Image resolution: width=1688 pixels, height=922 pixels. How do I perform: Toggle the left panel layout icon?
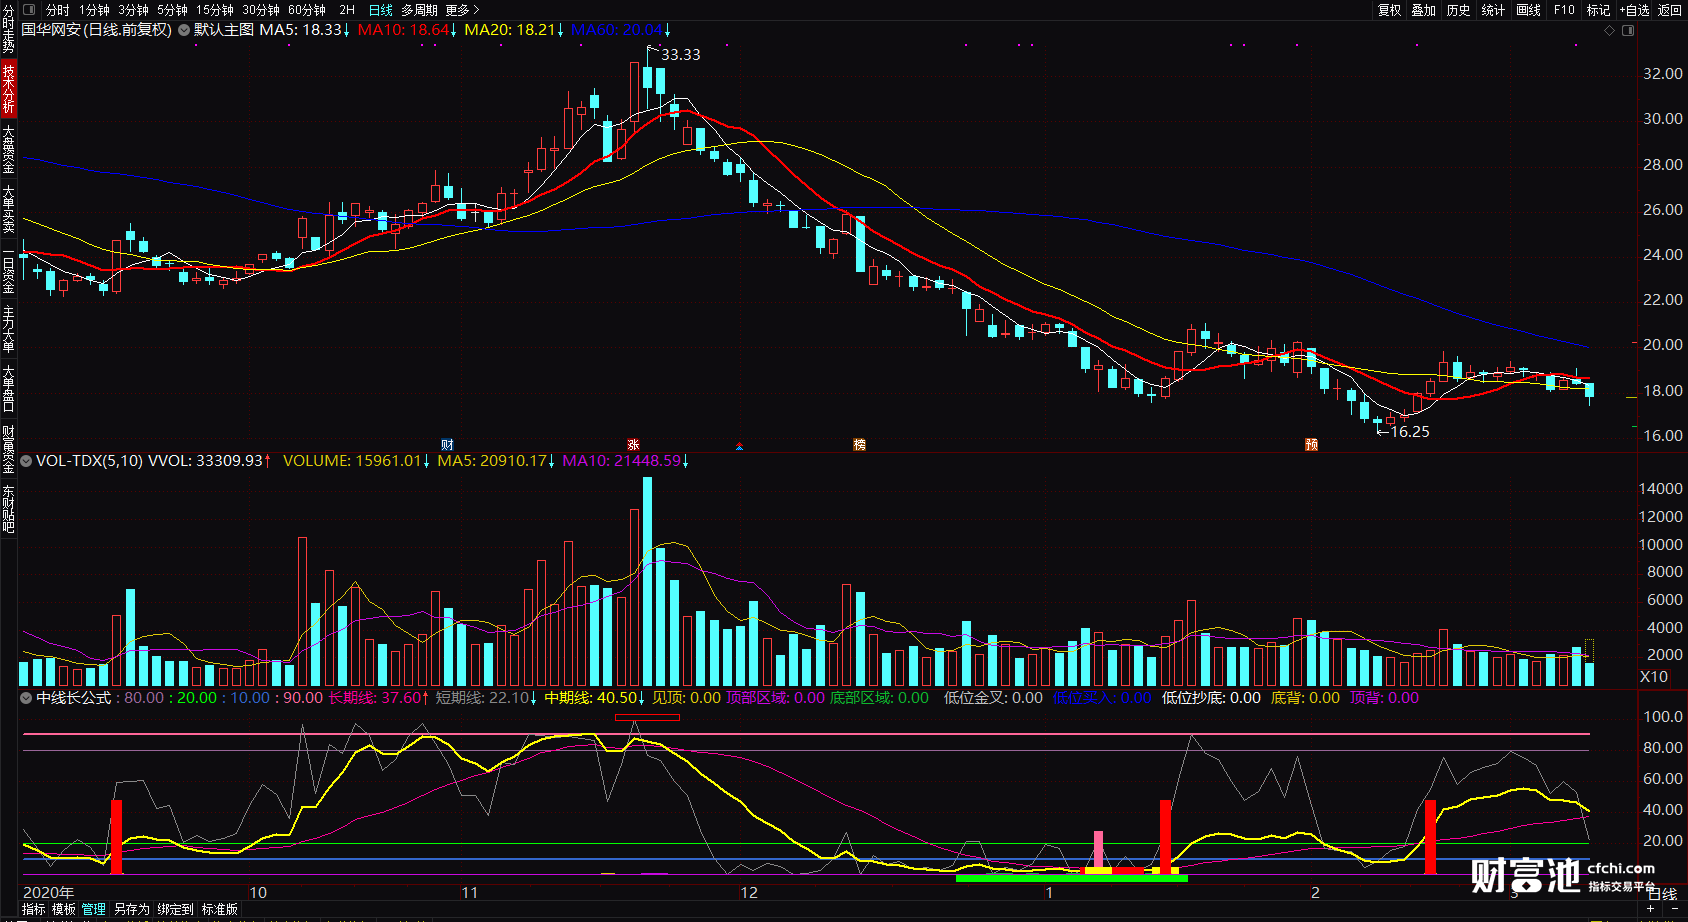[29, 10]
